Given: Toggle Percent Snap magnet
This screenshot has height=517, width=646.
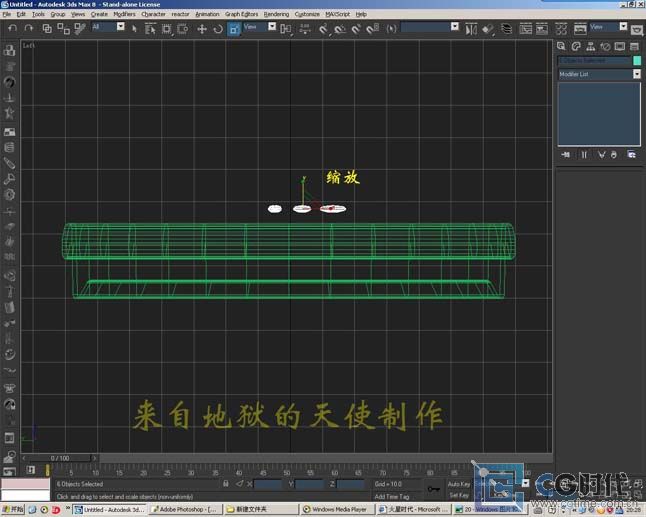Looking at the screenshot, I should pyautogui.click(x=356, y=29).
